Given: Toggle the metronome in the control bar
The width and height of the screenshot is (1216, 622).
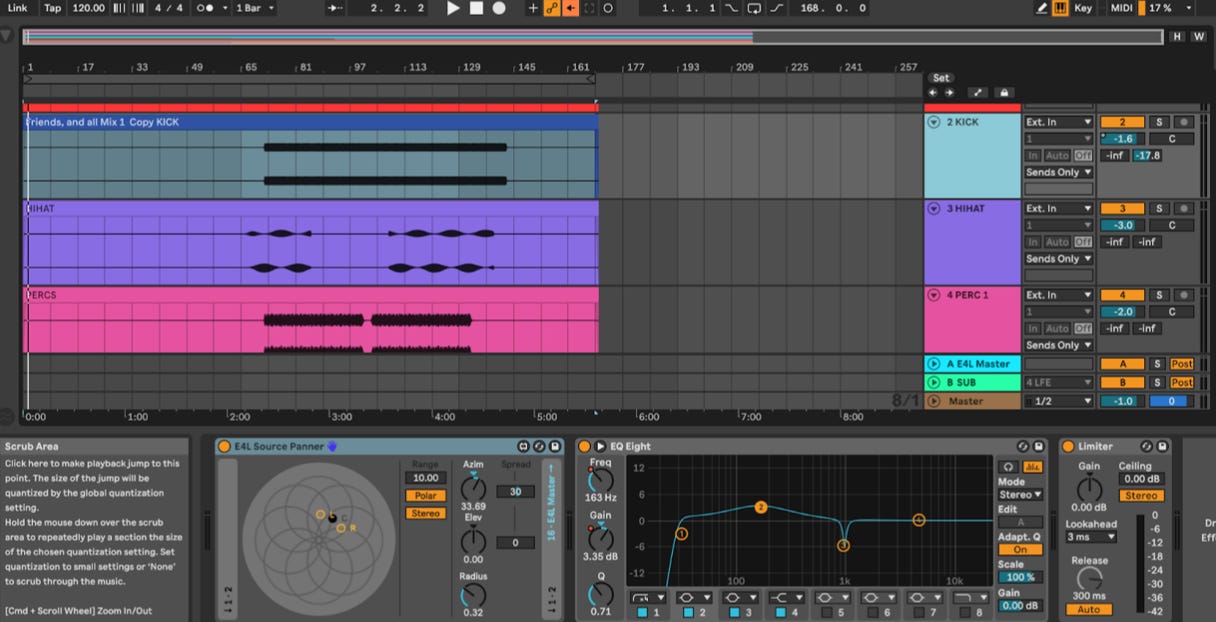Looking at the screenshot, I should click(205, 8).
